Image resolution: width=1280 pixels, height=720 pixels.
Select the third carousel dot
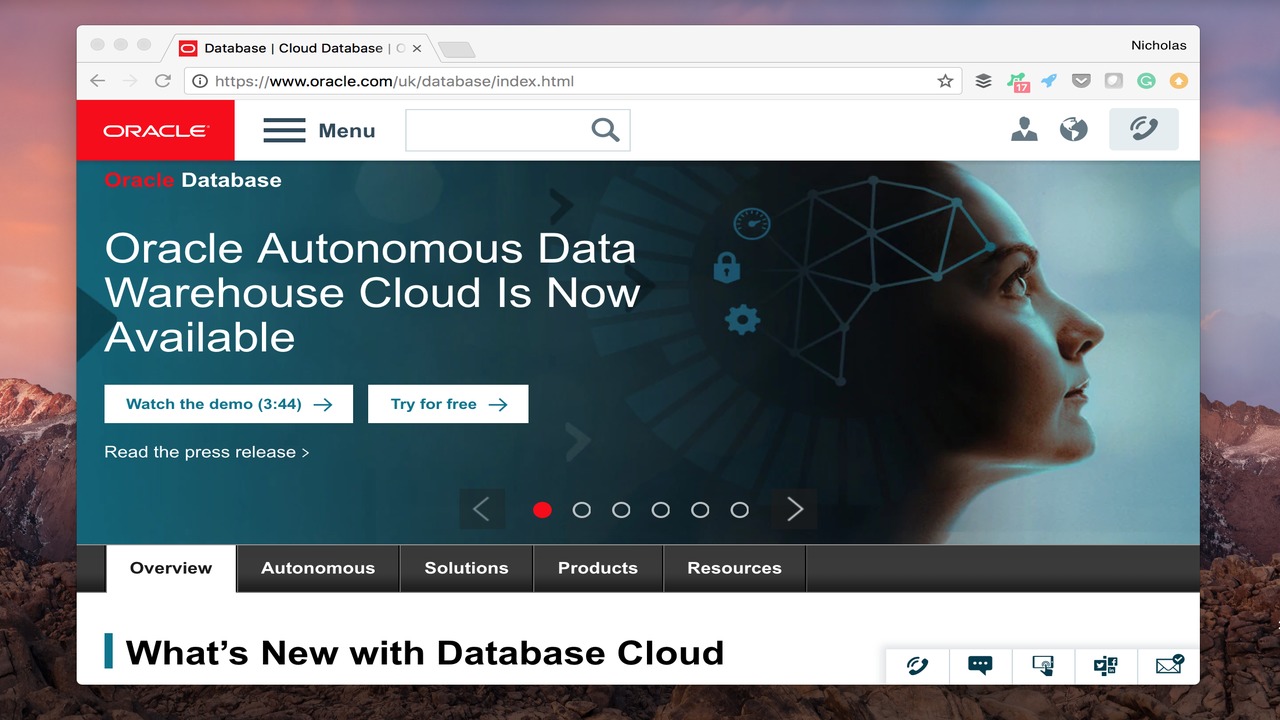point(621,510)
